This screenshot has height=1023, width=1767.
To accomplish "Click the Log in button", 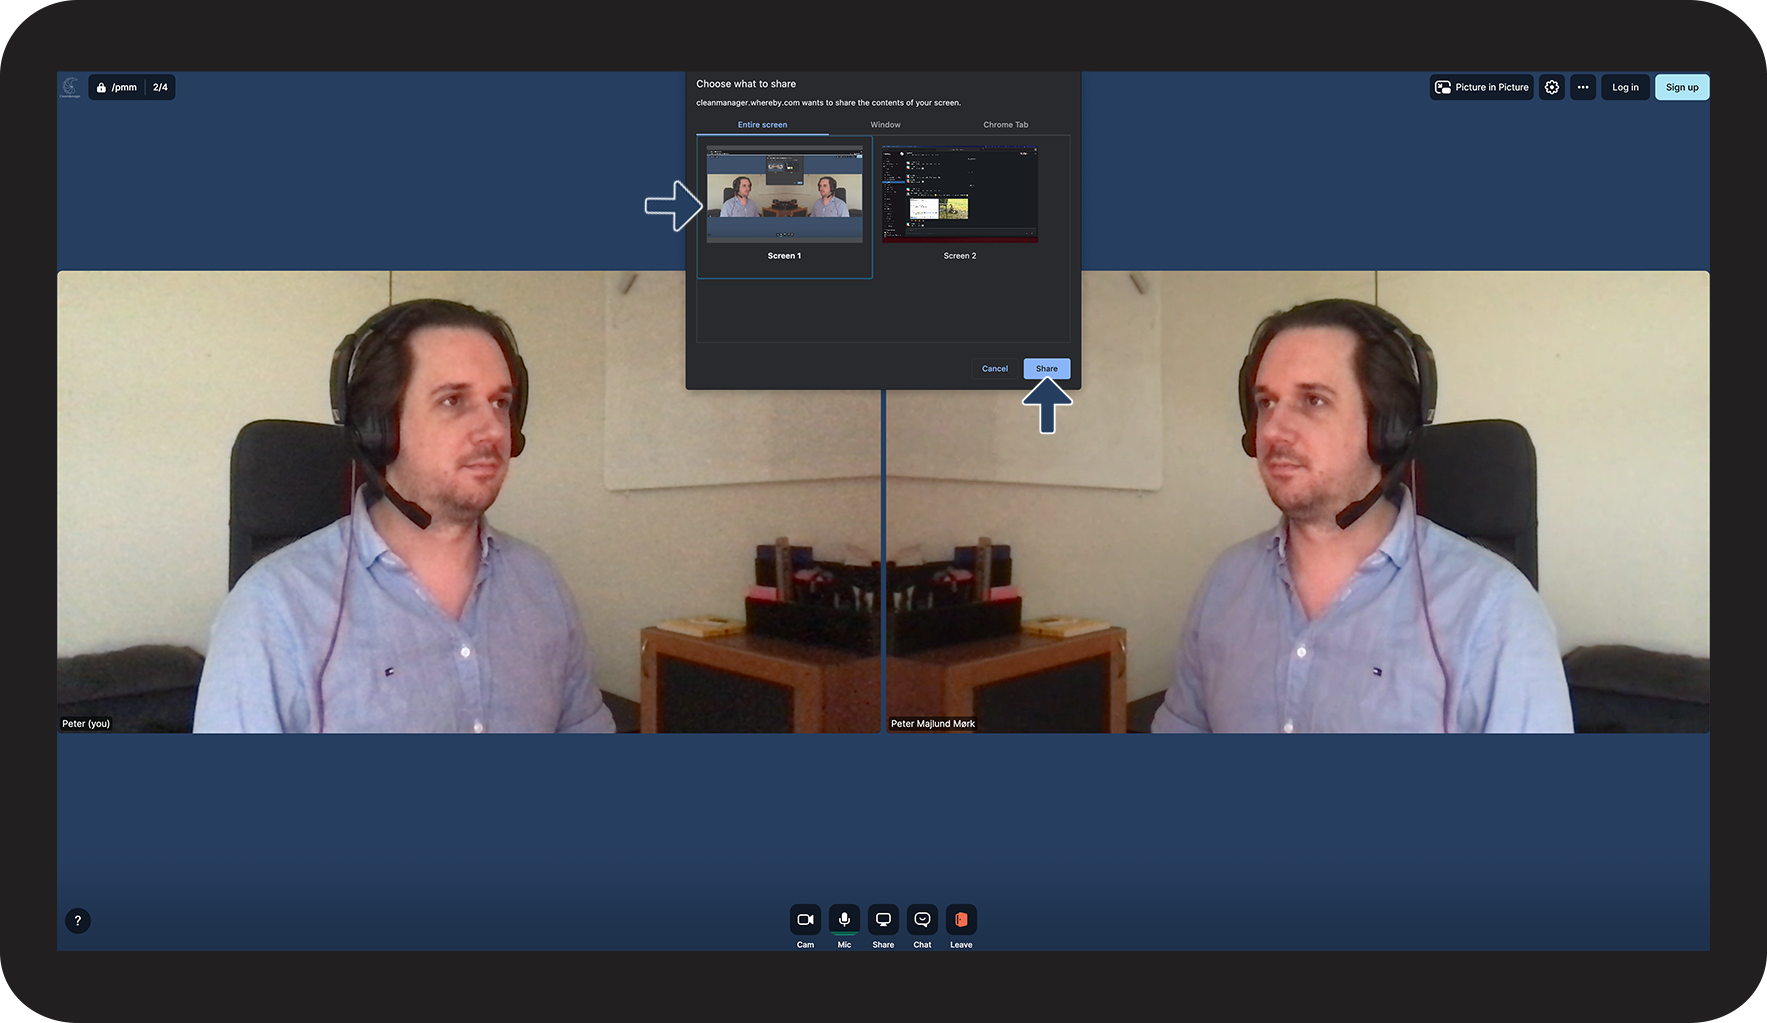I will (x=1625, y=87).
